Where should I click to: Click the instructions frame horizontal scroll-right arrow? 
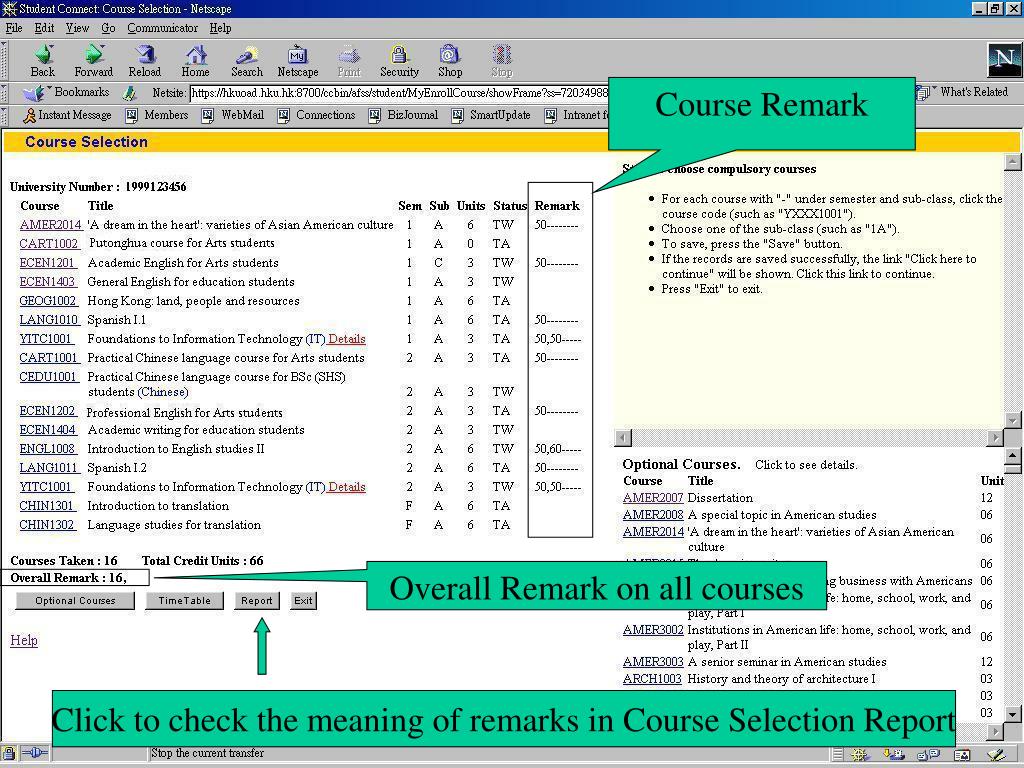click(x=995, y=438)
